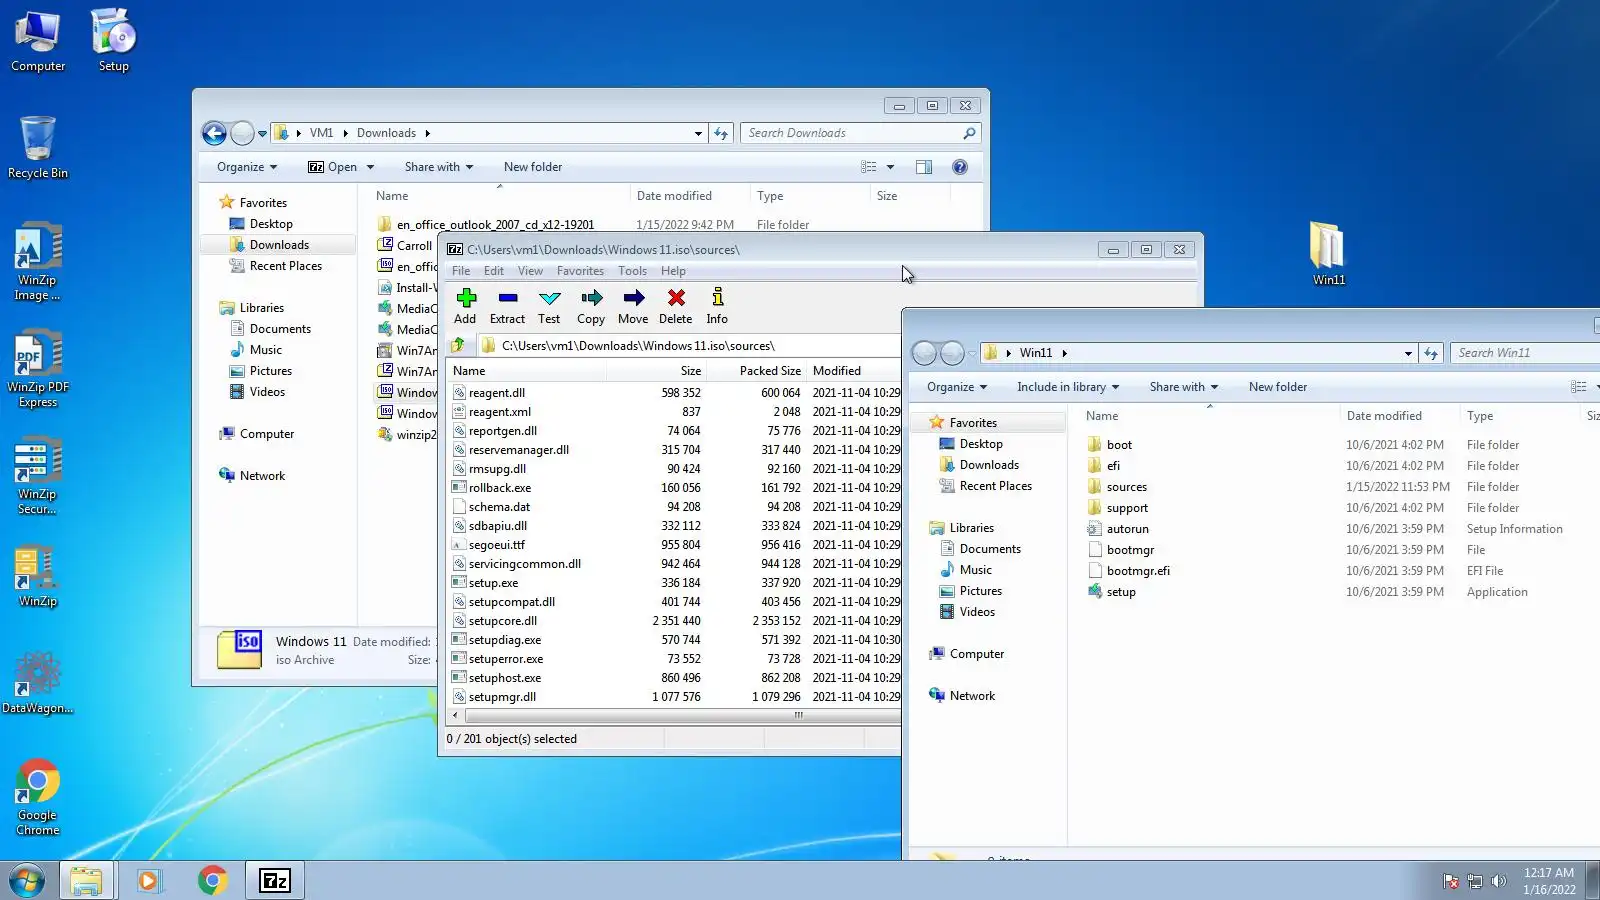Open the Edit menu in 7-Zip
1600x900 pixels.
point(494,271)
